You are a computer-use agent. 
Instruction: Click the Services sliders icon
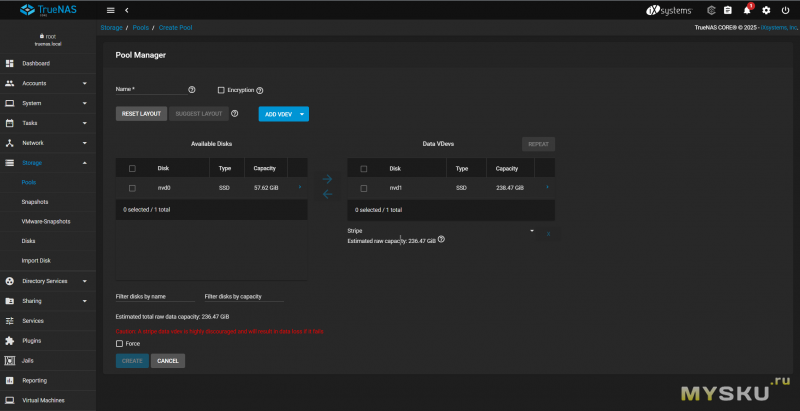pos(9,321)
